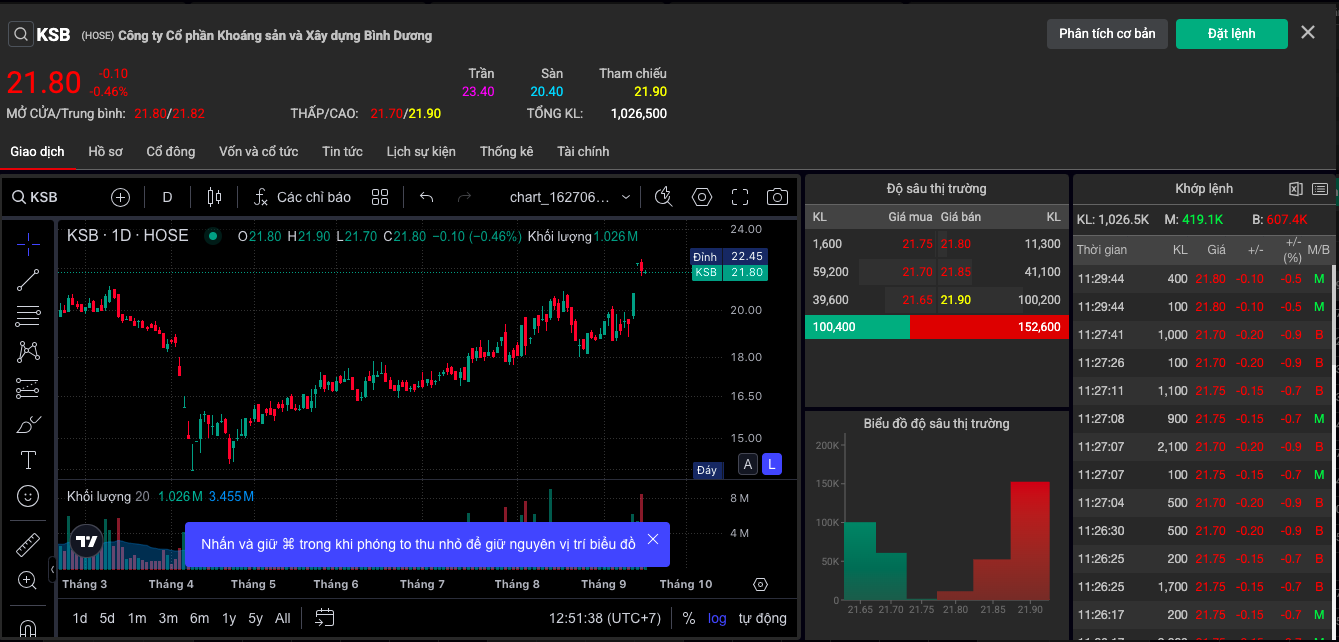1339x642 pixels.
Task: Open chart settings hexagon icon
Action: 702,197
